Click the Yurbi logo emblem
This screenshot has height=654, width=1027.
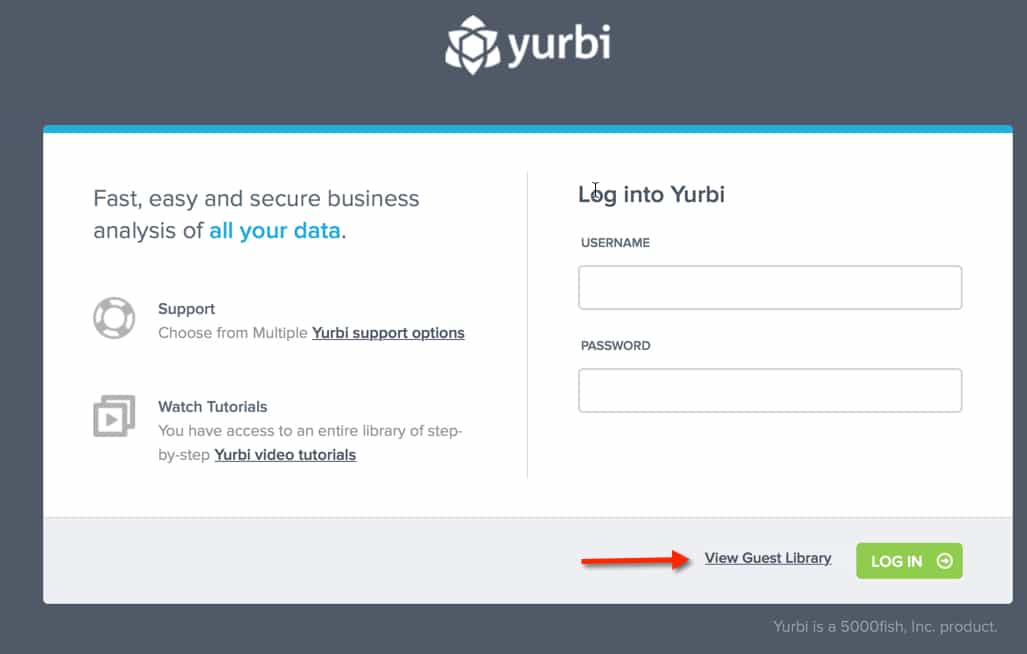pyautogui.click(x=474, y=45)
